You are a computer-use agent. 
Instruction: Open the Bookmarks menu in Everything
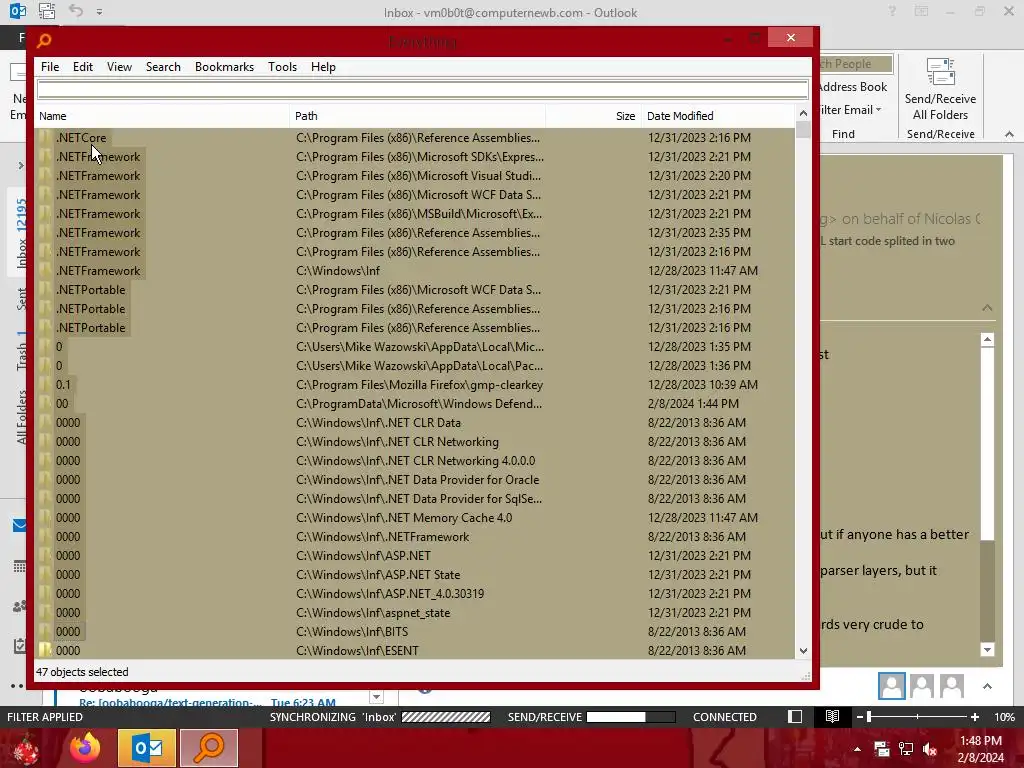(x=224, y=67)
